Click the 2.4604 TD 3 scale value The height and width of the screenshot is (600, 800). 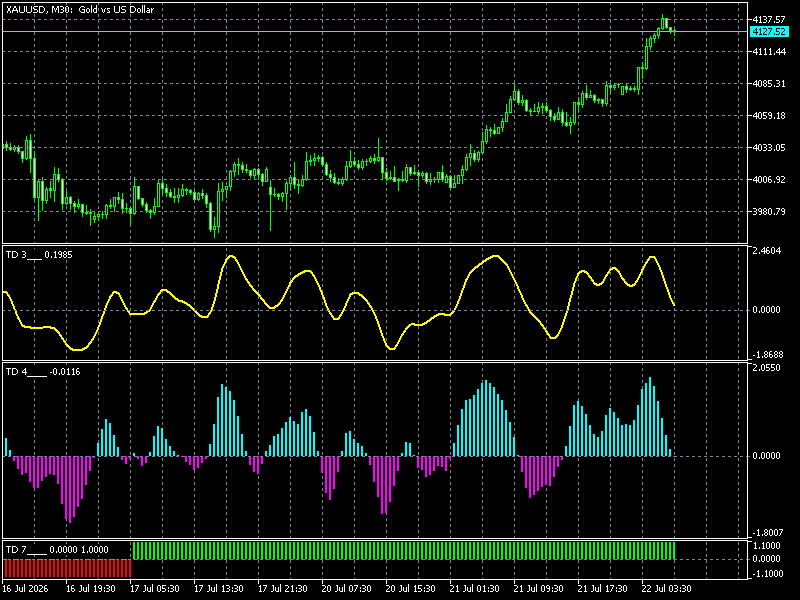(767, 252)
